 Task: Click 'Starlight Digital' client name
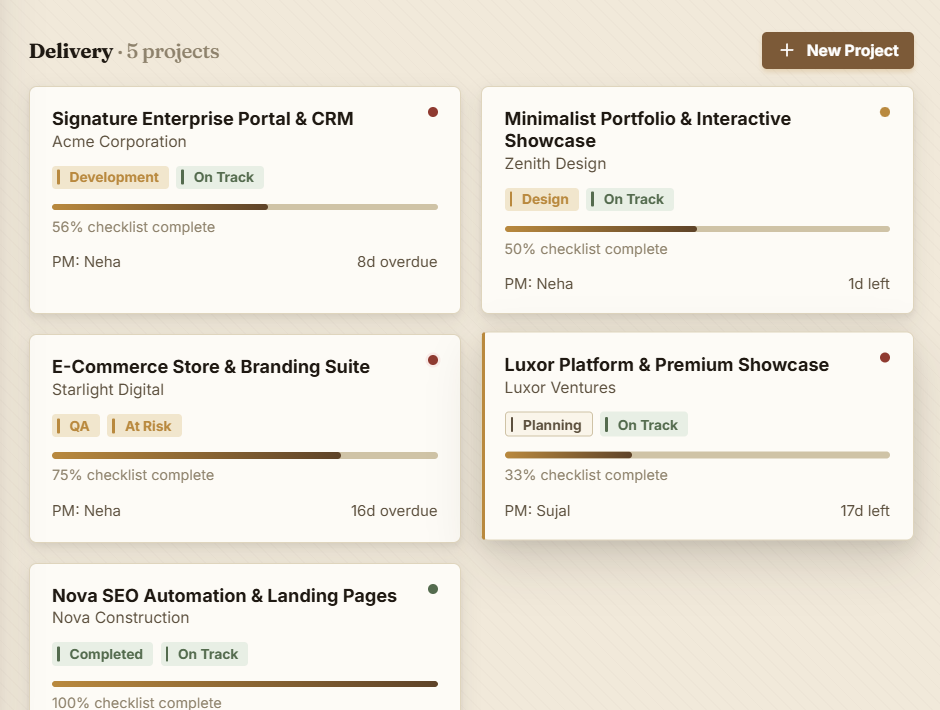click(108, 390)
